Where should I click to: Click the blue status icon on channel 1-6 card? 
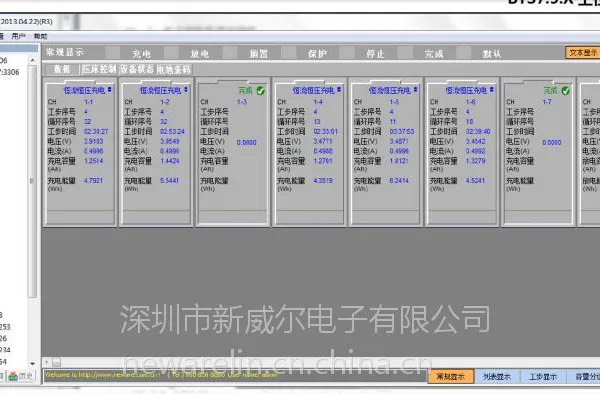tap(491, 90)
